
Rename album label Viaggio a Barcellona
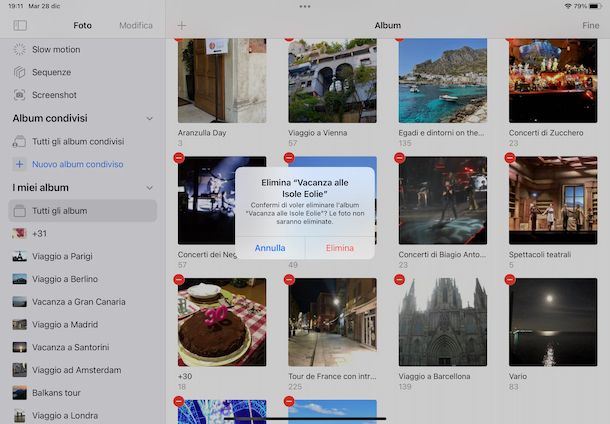(x=434, y=376)
